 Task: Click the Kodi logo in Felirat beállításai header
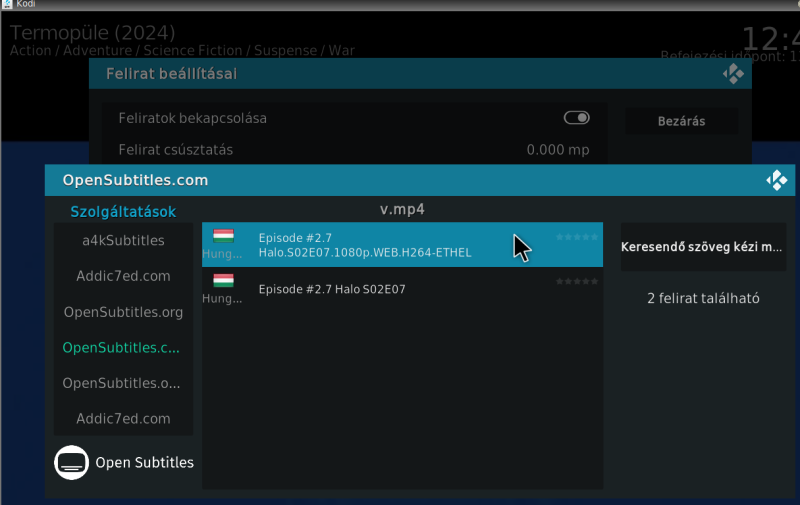pyautogui.click(x=733, y=74)
